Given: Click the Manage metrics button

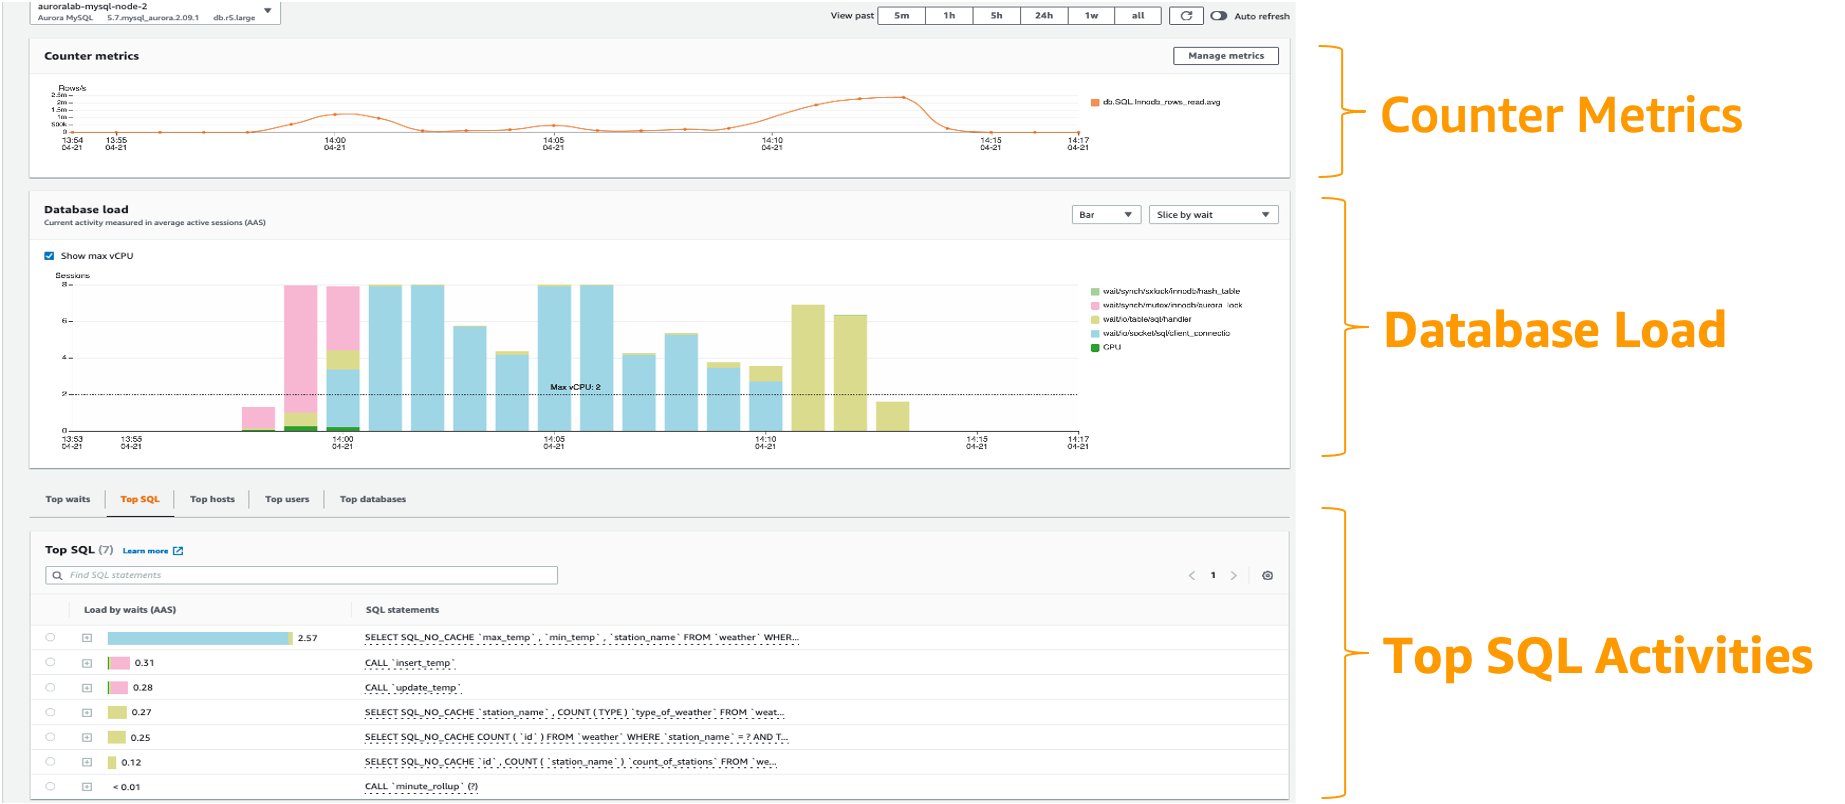Looking at the screenshot, I should click(1226, 56).
